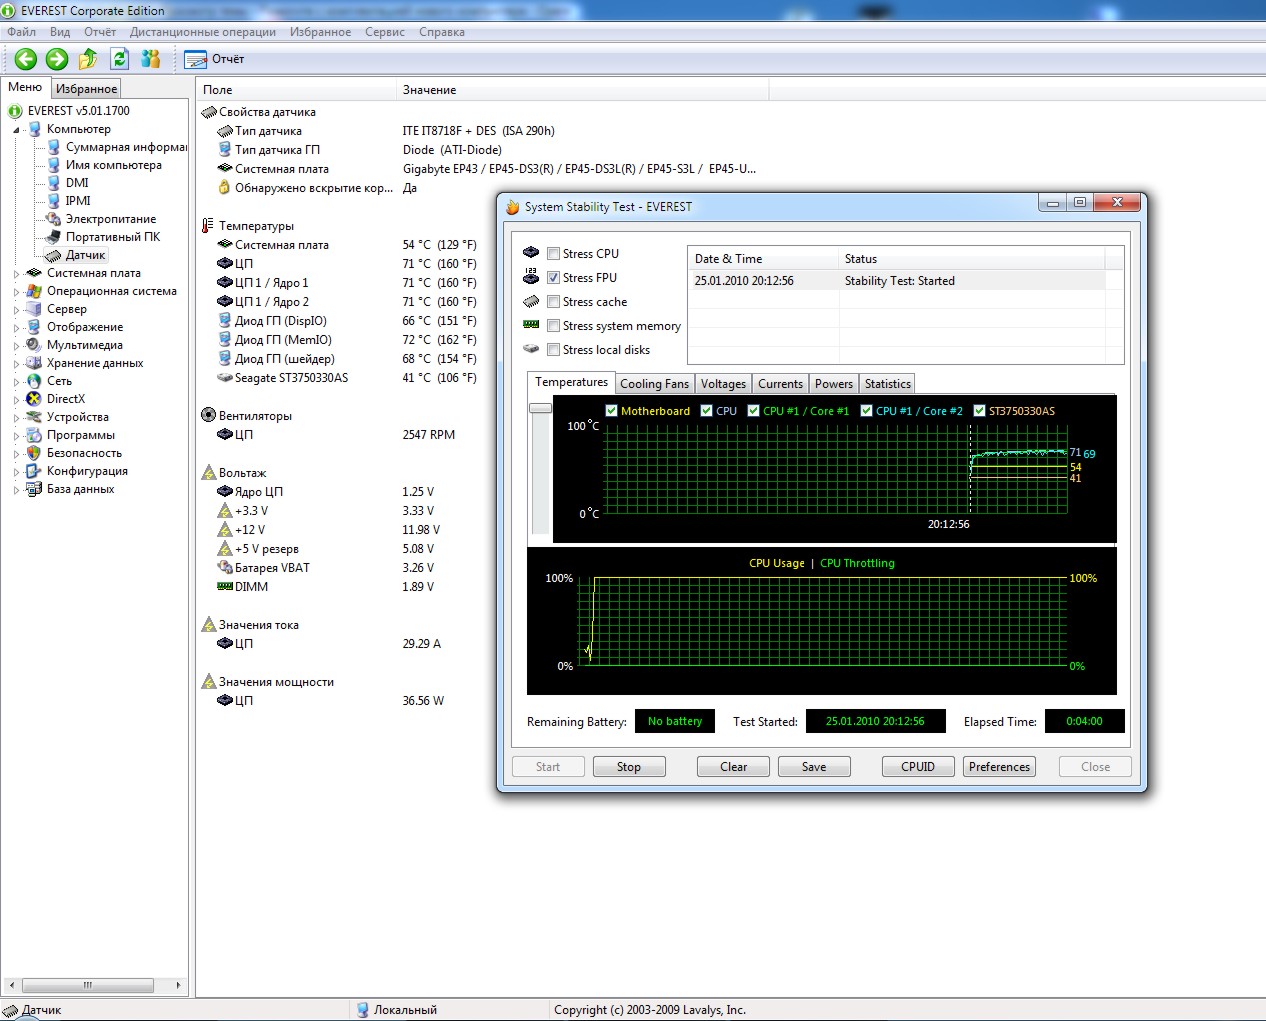This screenshot has width=1266, height=1021.
Task: Enable the Stress CPU checkbox
Action: 553,254
